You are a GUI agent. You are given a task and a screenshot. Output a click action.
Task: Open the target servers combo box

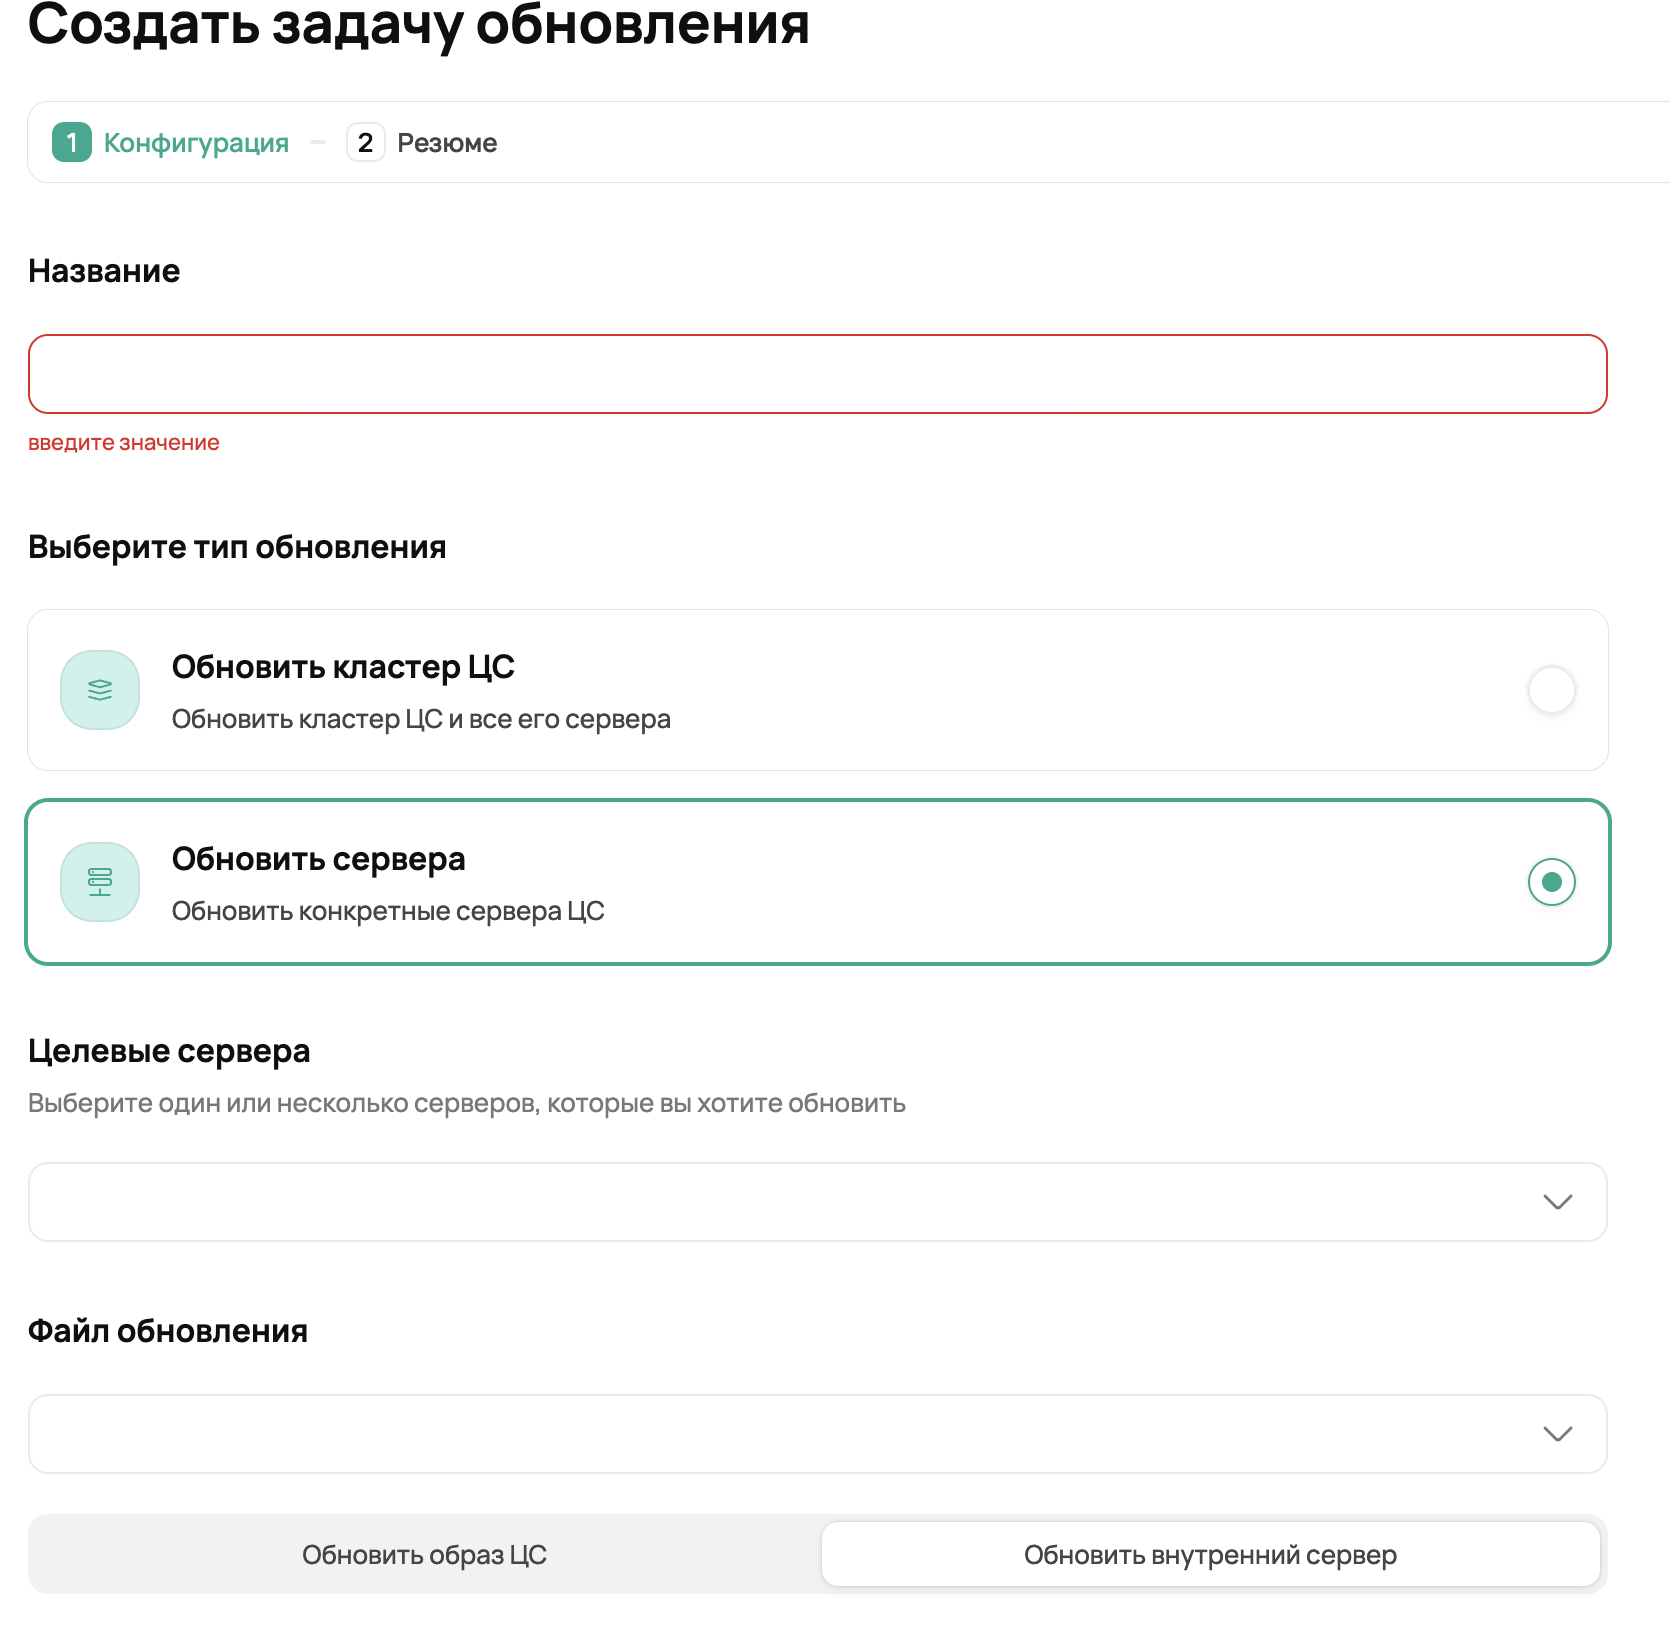coord(780,1202)
